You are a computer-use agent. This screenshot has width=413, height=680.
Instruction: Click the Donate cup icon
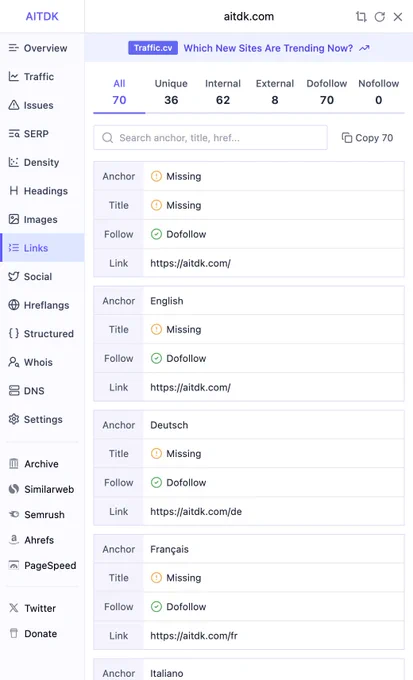14,634
